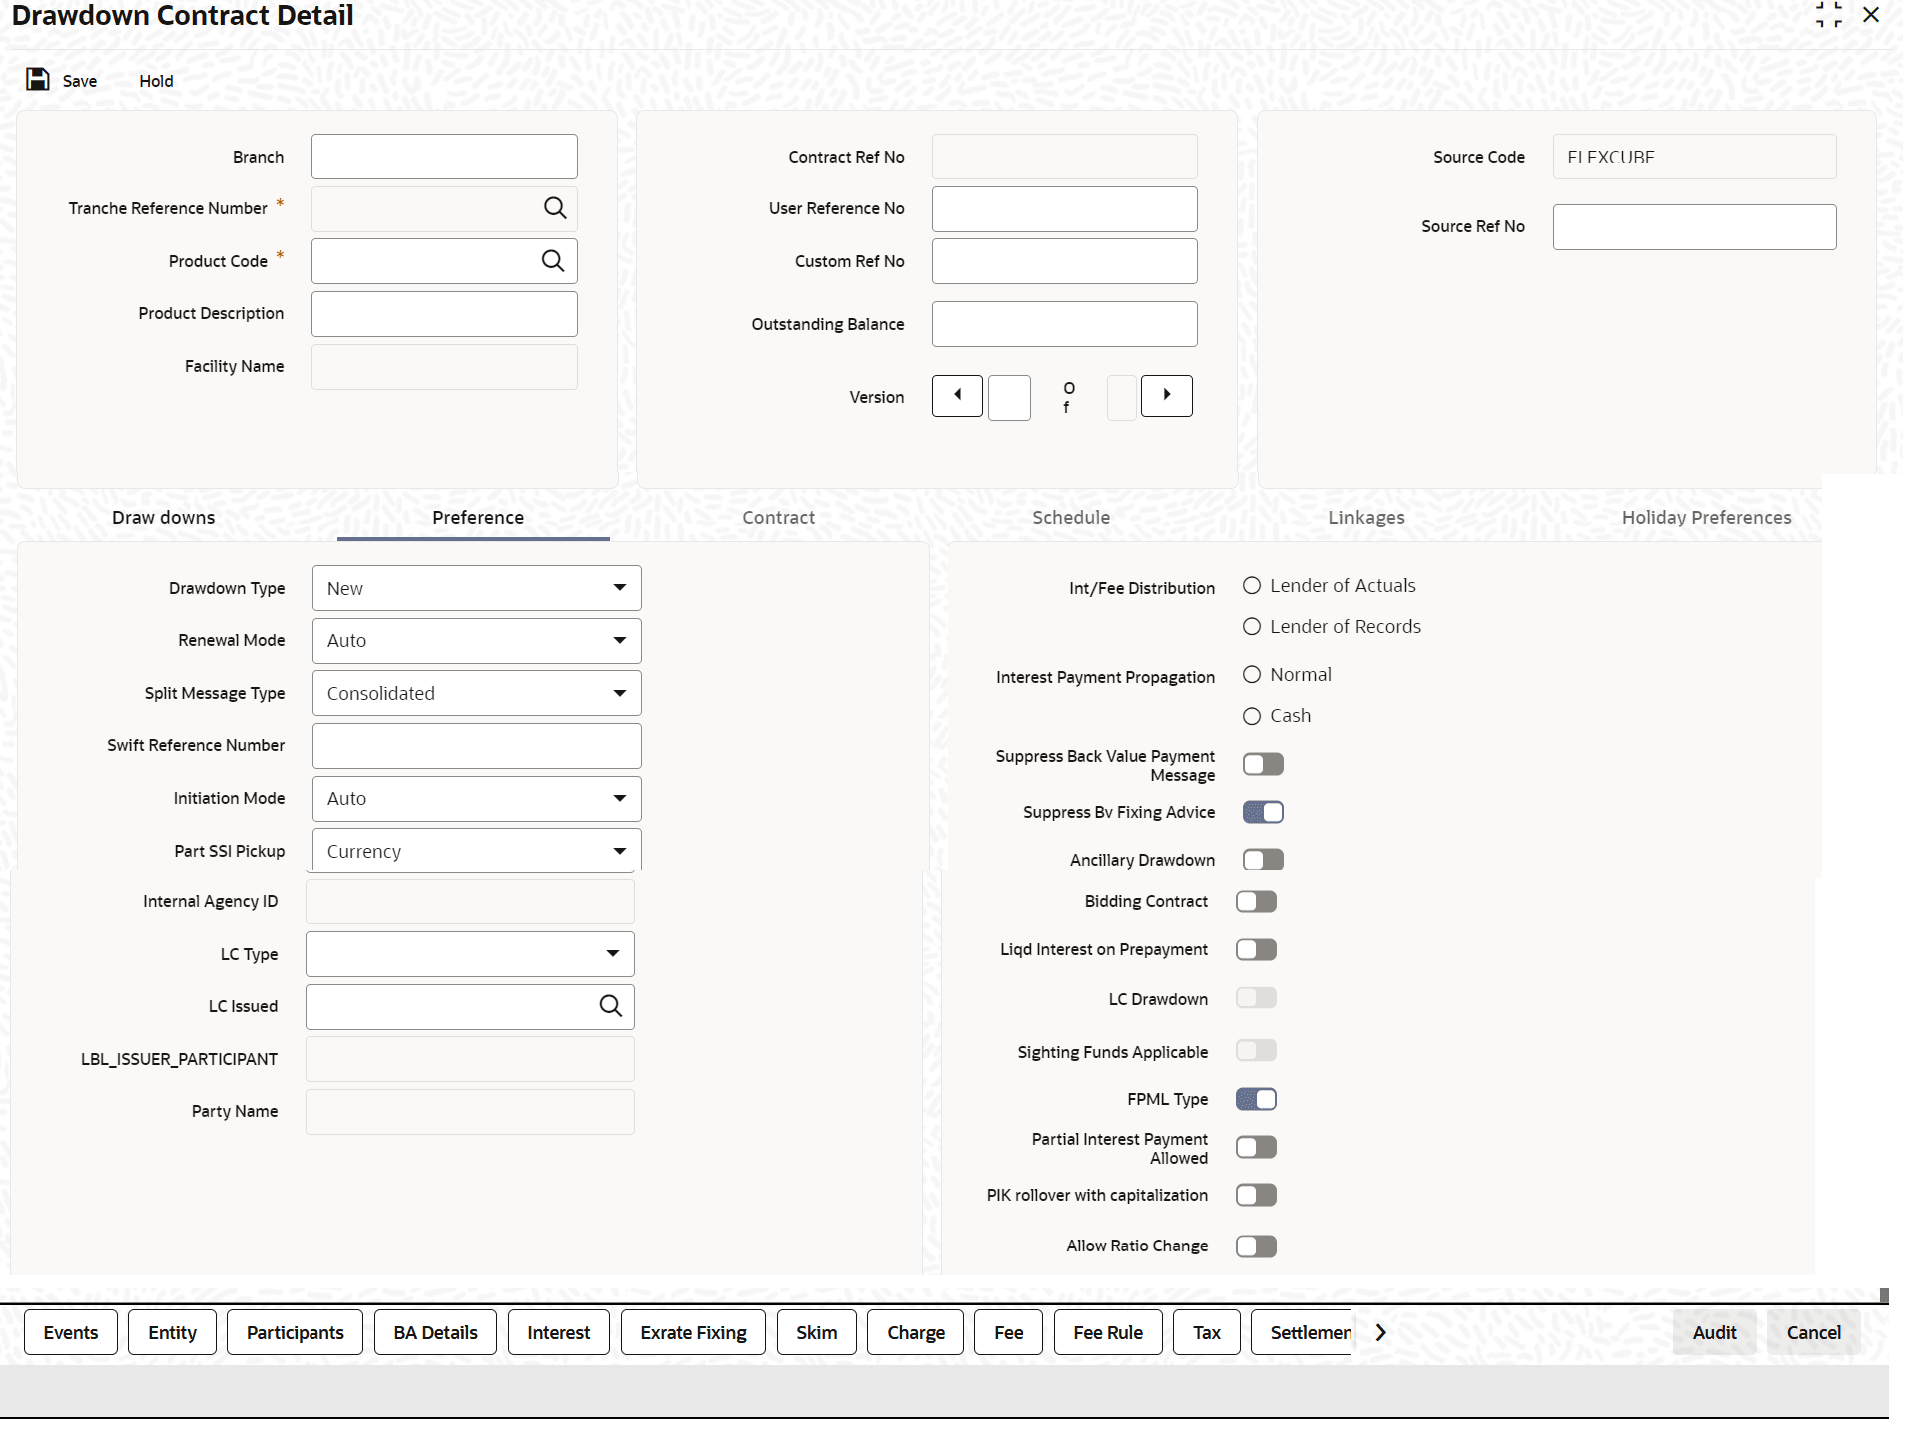The image size is (1913, 1448).
Task: Go to previous version arrow
Action: [x=957, y=396]
